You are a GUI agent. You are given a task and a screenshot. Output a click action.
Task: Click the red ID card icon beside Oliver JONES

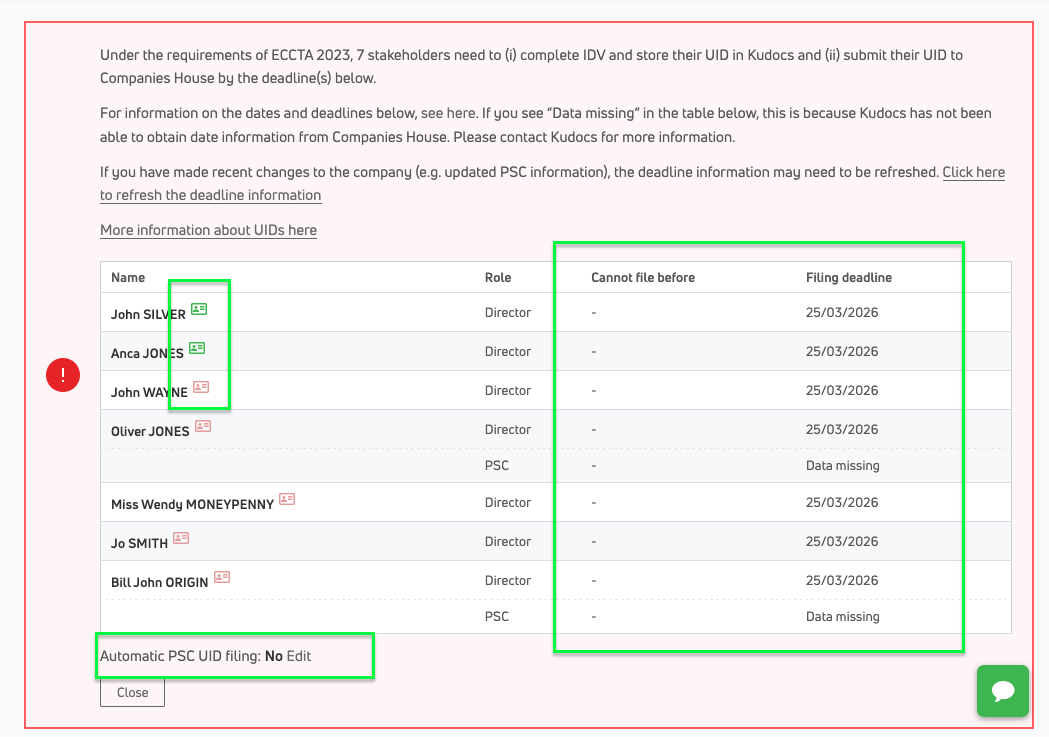[x=203, y=426]
